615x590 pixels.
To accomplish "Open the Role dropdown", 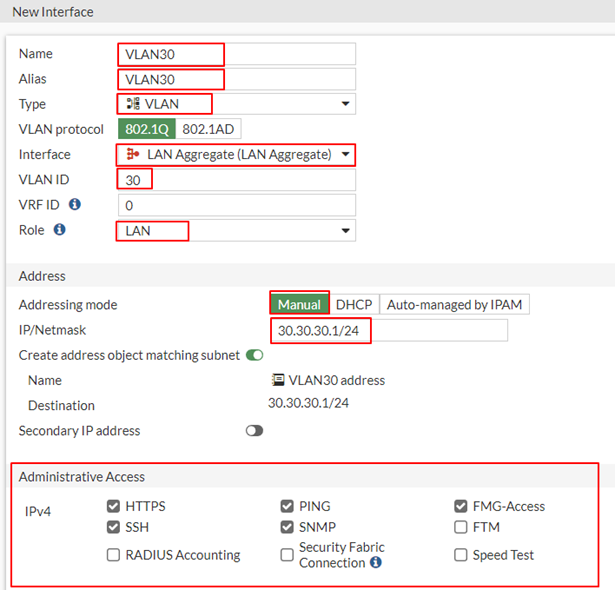I will point(237,230).
